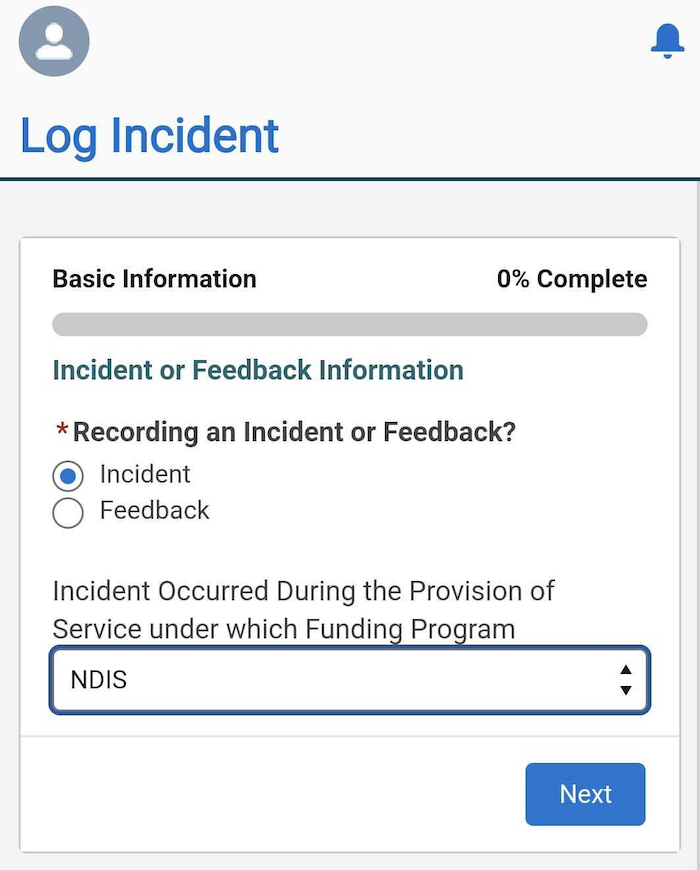
Task: Click the Funding Program field label
Action: pyautogui.click(x=303, y=610)
